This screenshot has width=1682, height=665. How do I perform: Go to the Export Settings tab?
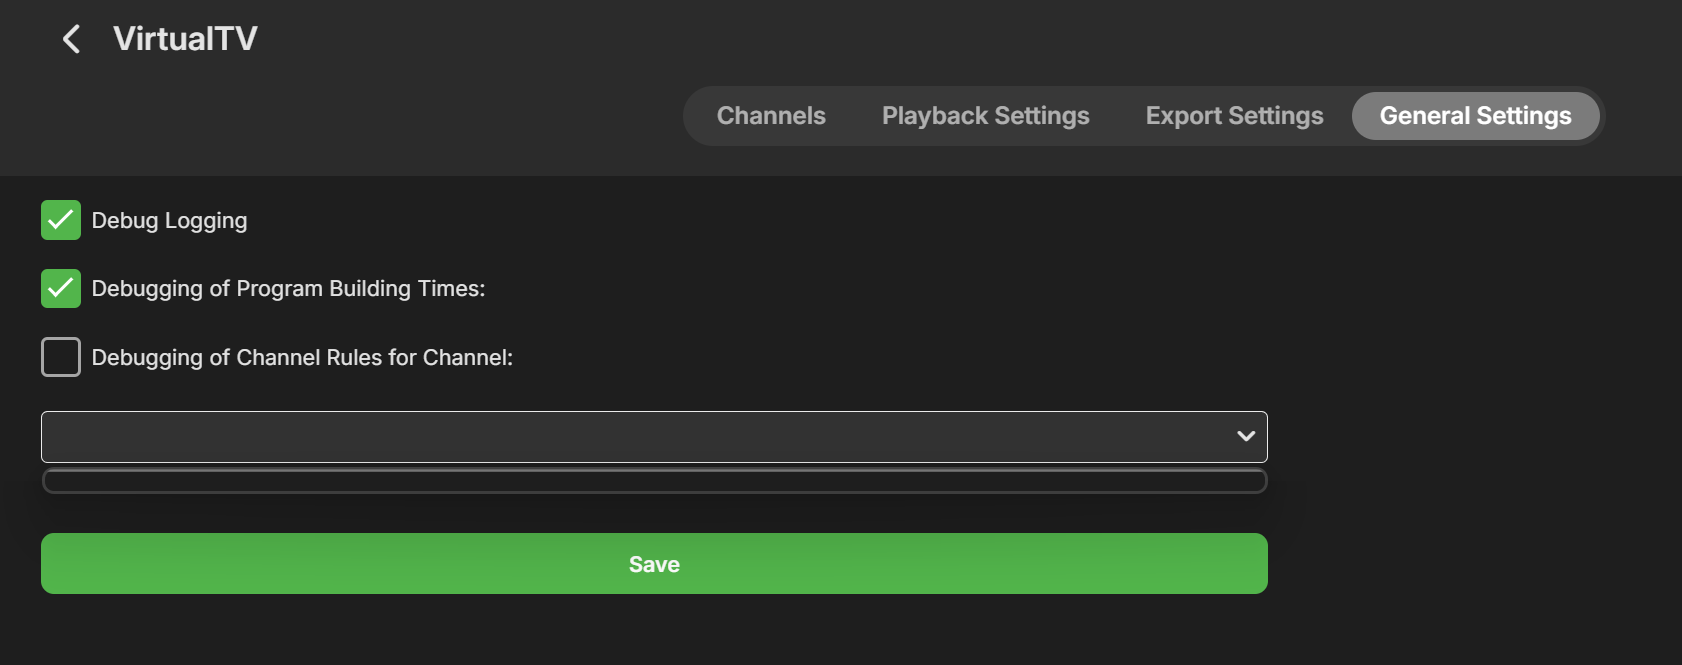pyautogui.click(x=1234, y=116)
